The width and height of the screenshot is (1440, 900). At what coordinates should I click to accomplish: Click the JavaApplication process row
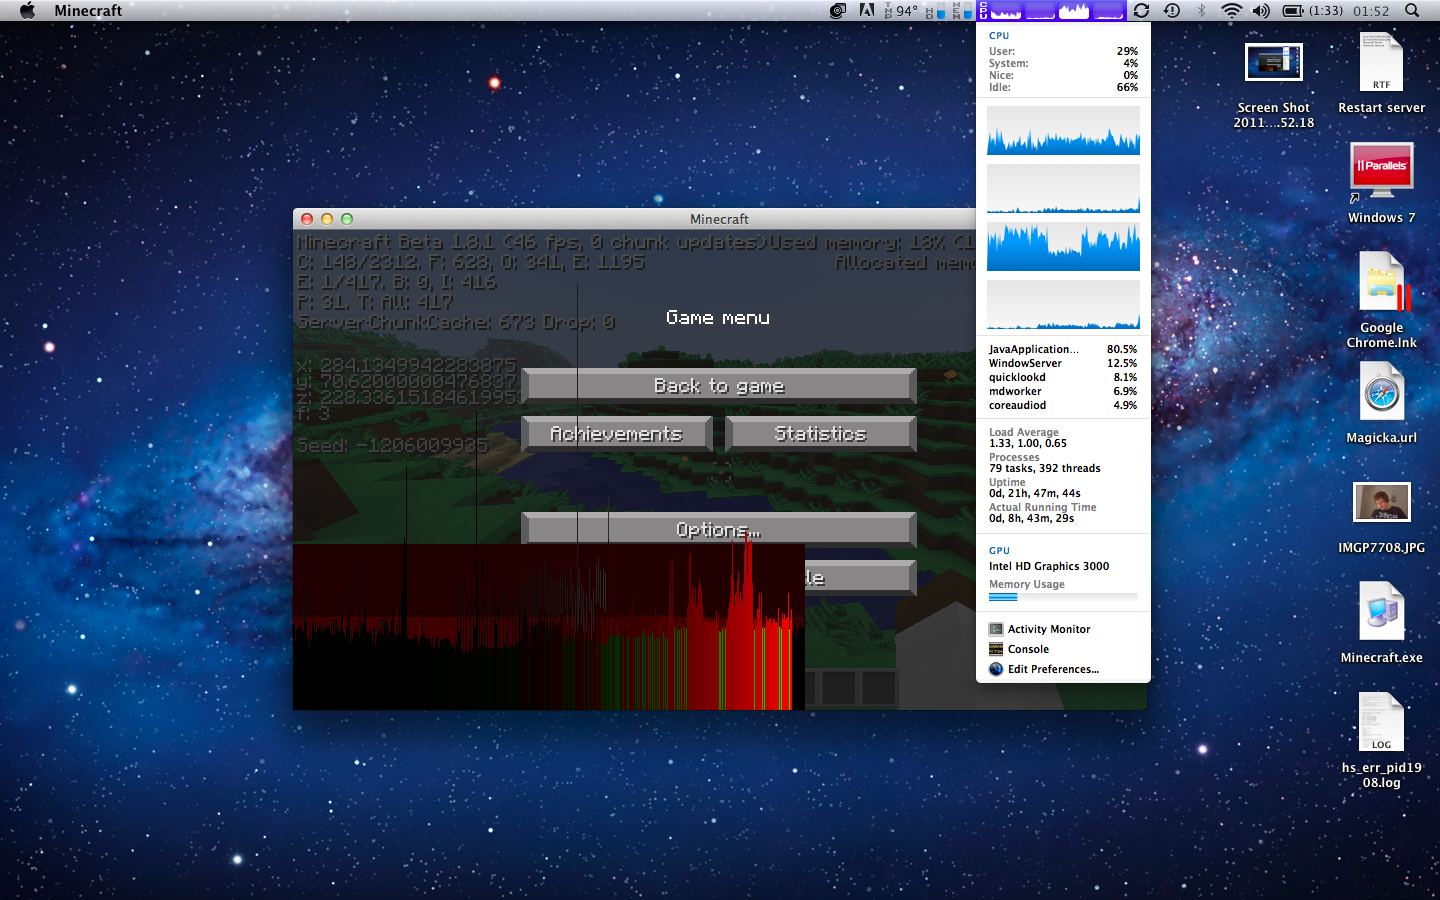tap(1063, 349)
